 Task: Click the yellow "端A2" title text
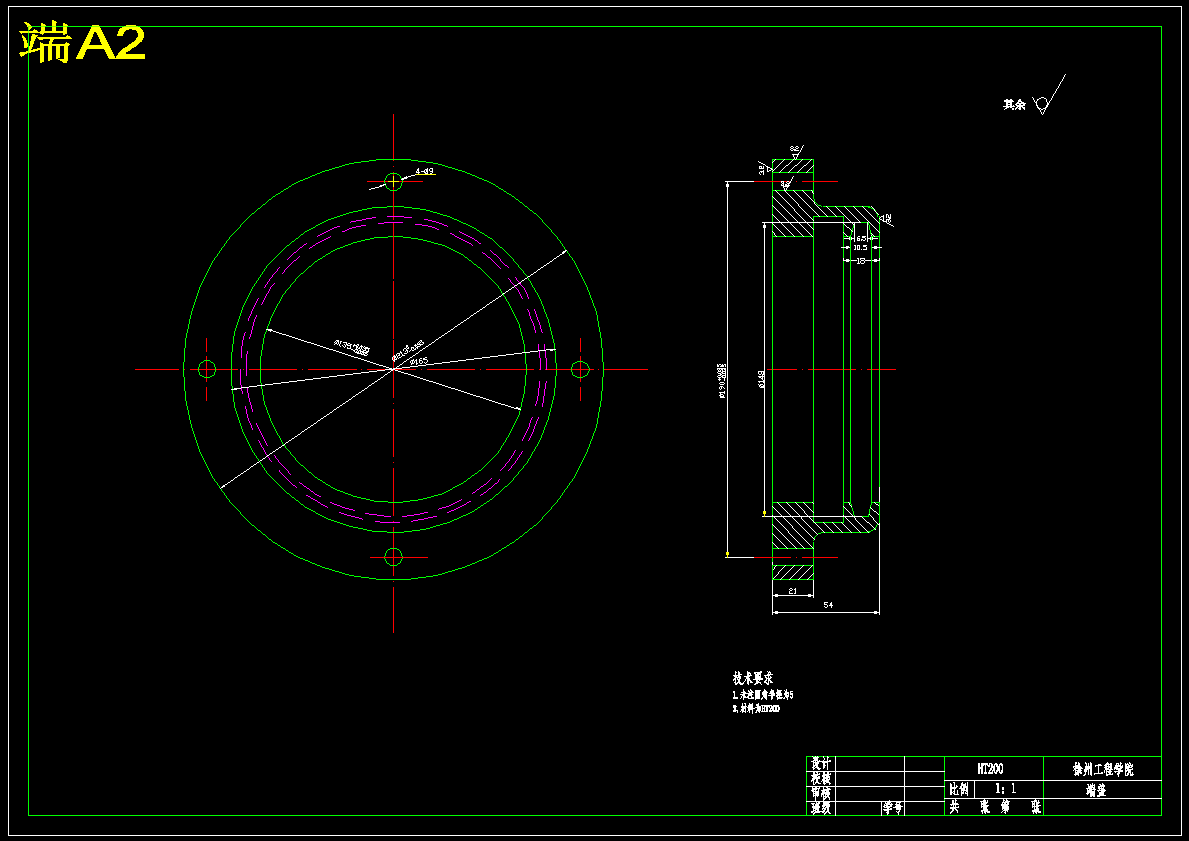(82, 43)
